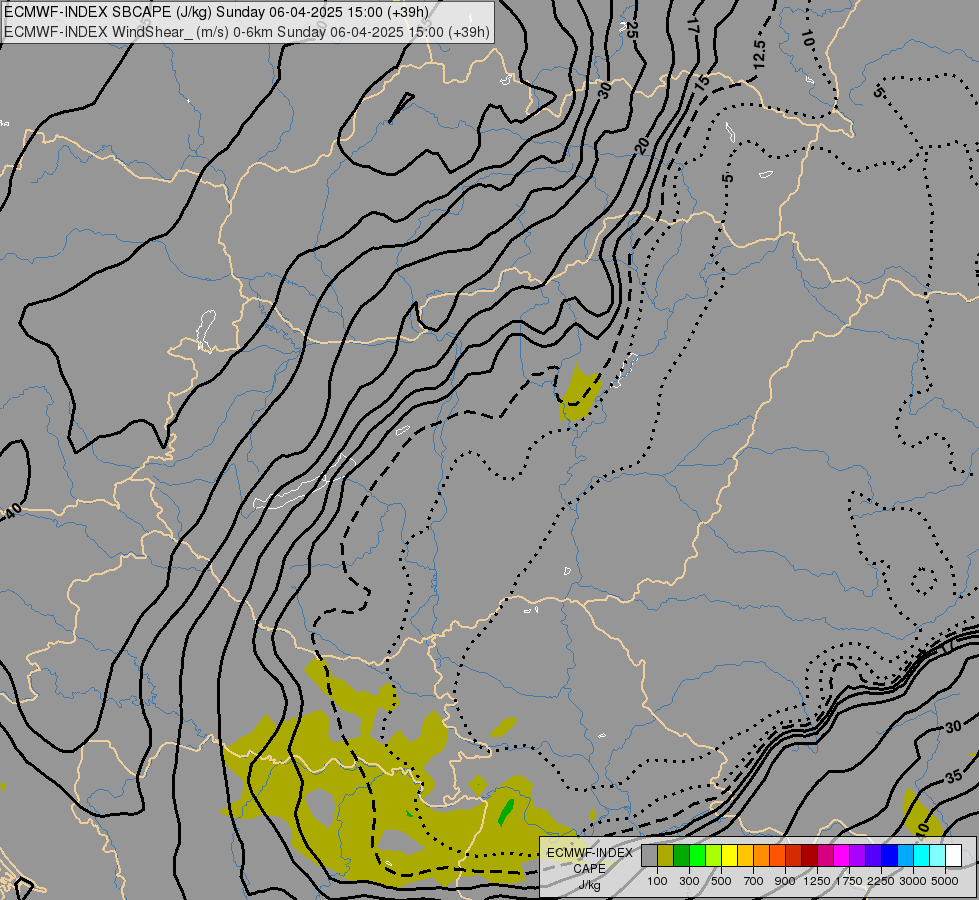Click the amber legend swatch
The width and height of the screenshot is (979, 900).
click(x=745, y=855)
